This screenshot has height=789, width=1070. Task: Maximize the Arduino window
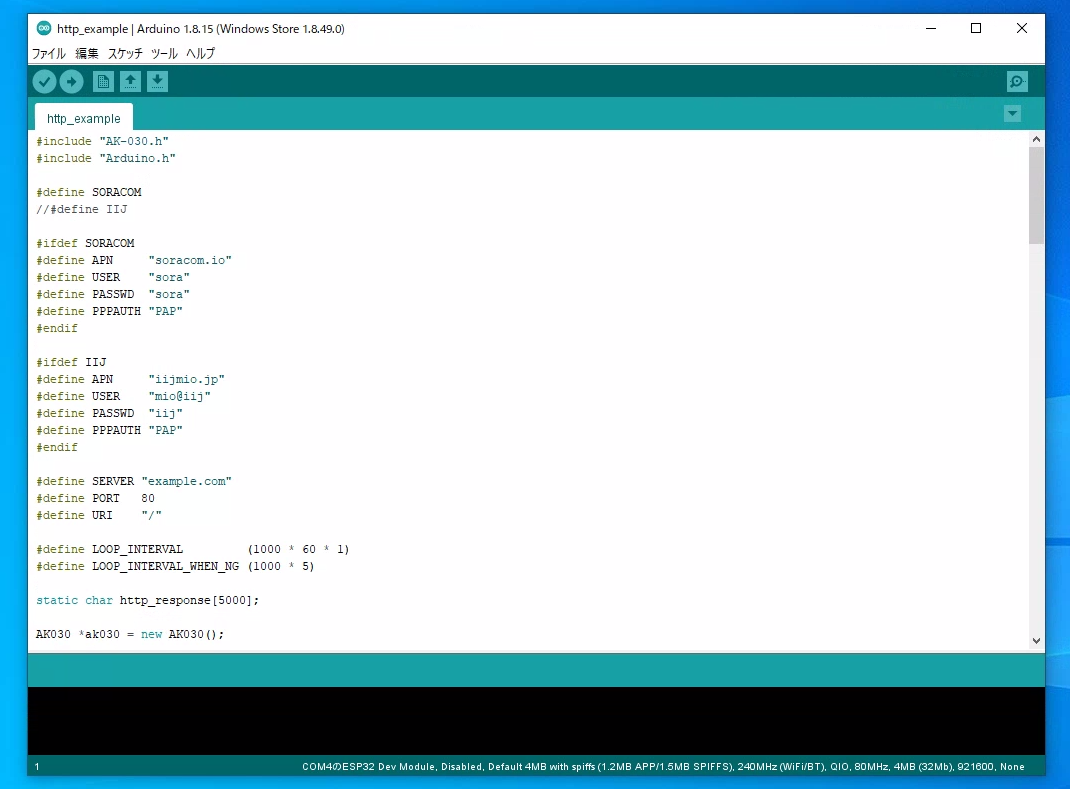pos(976,28)
